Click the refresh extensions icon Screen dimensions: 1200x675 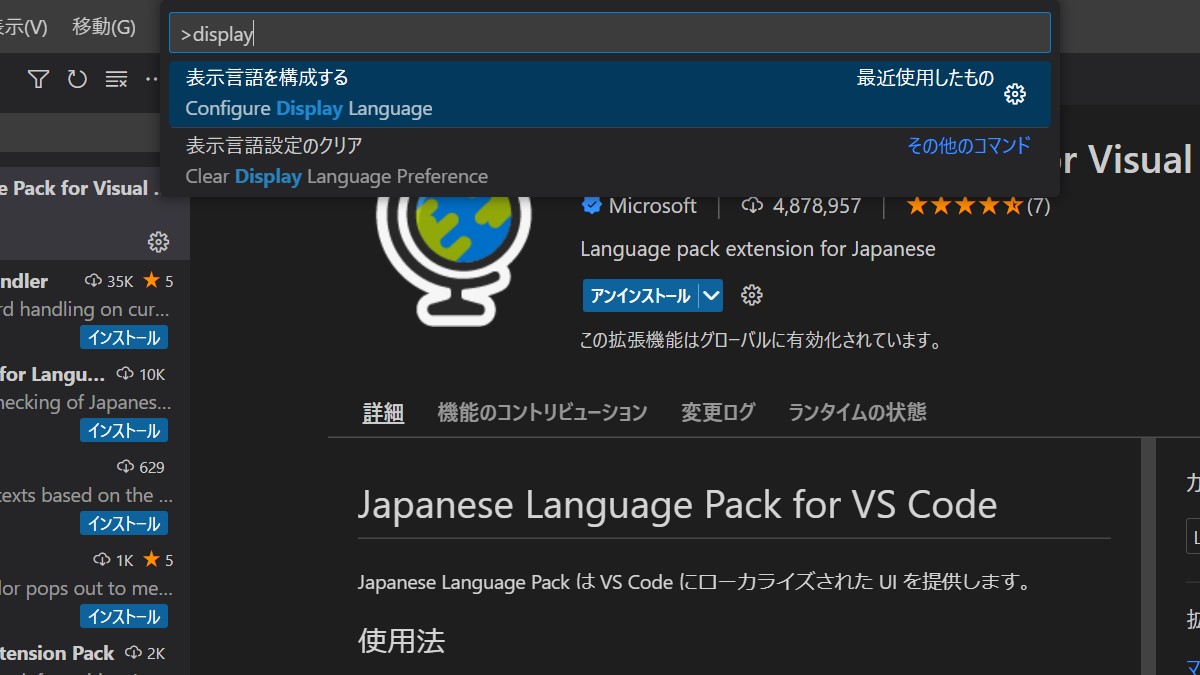click(x=77, y=79)
